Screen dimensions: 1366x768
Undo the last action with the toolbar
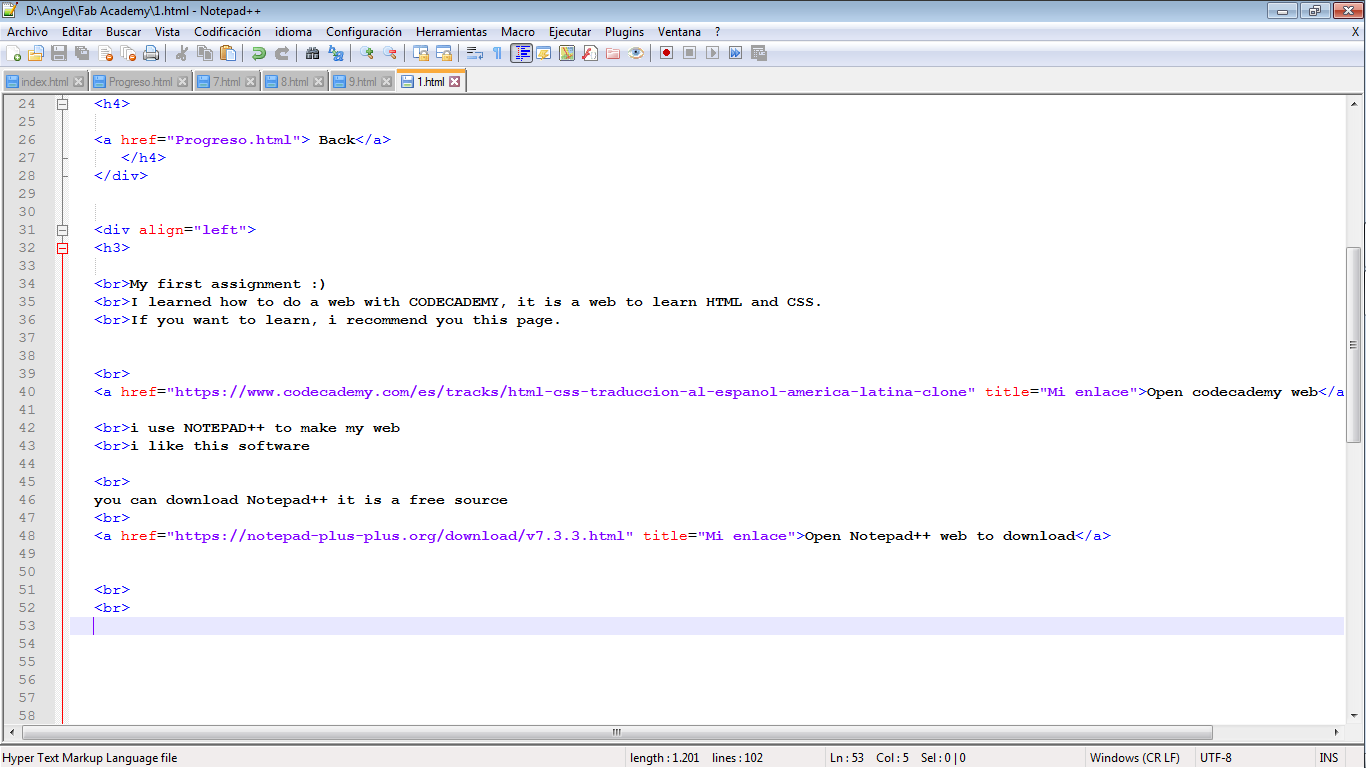259,53
